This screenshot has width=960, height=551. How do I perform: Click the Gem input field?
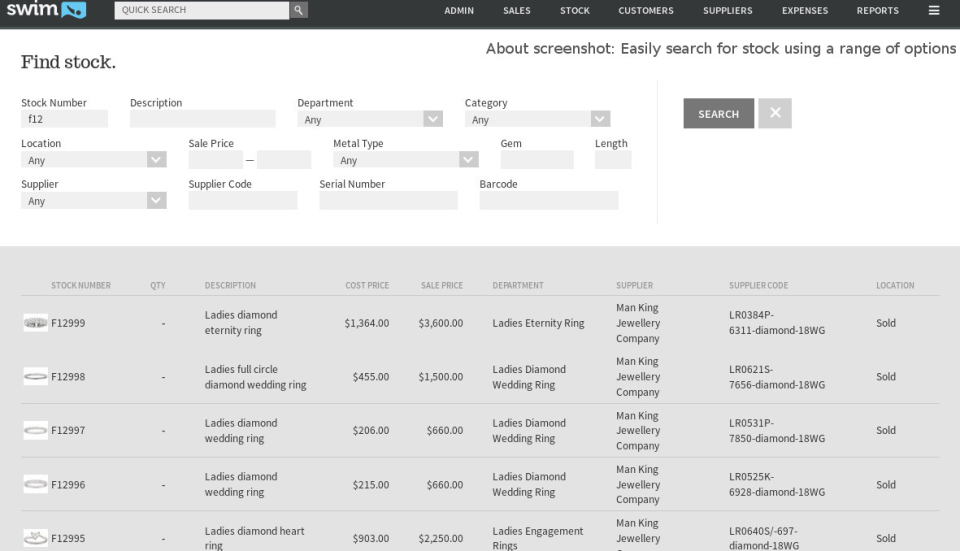(537, 160)
